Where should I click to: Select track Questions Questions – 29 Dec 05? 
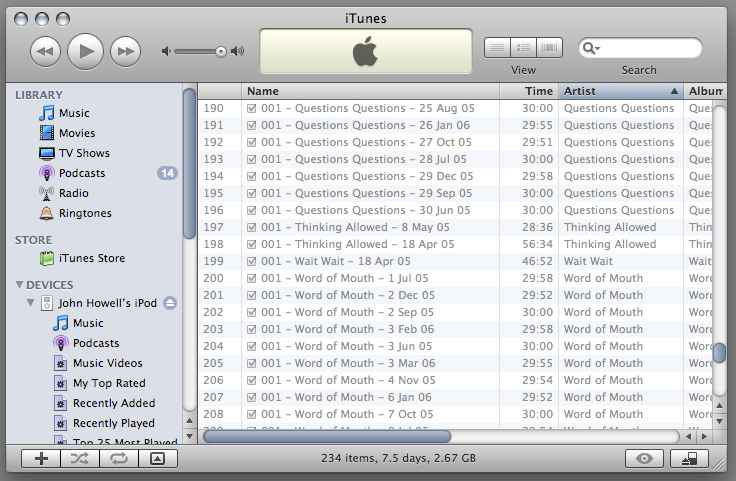367,176
